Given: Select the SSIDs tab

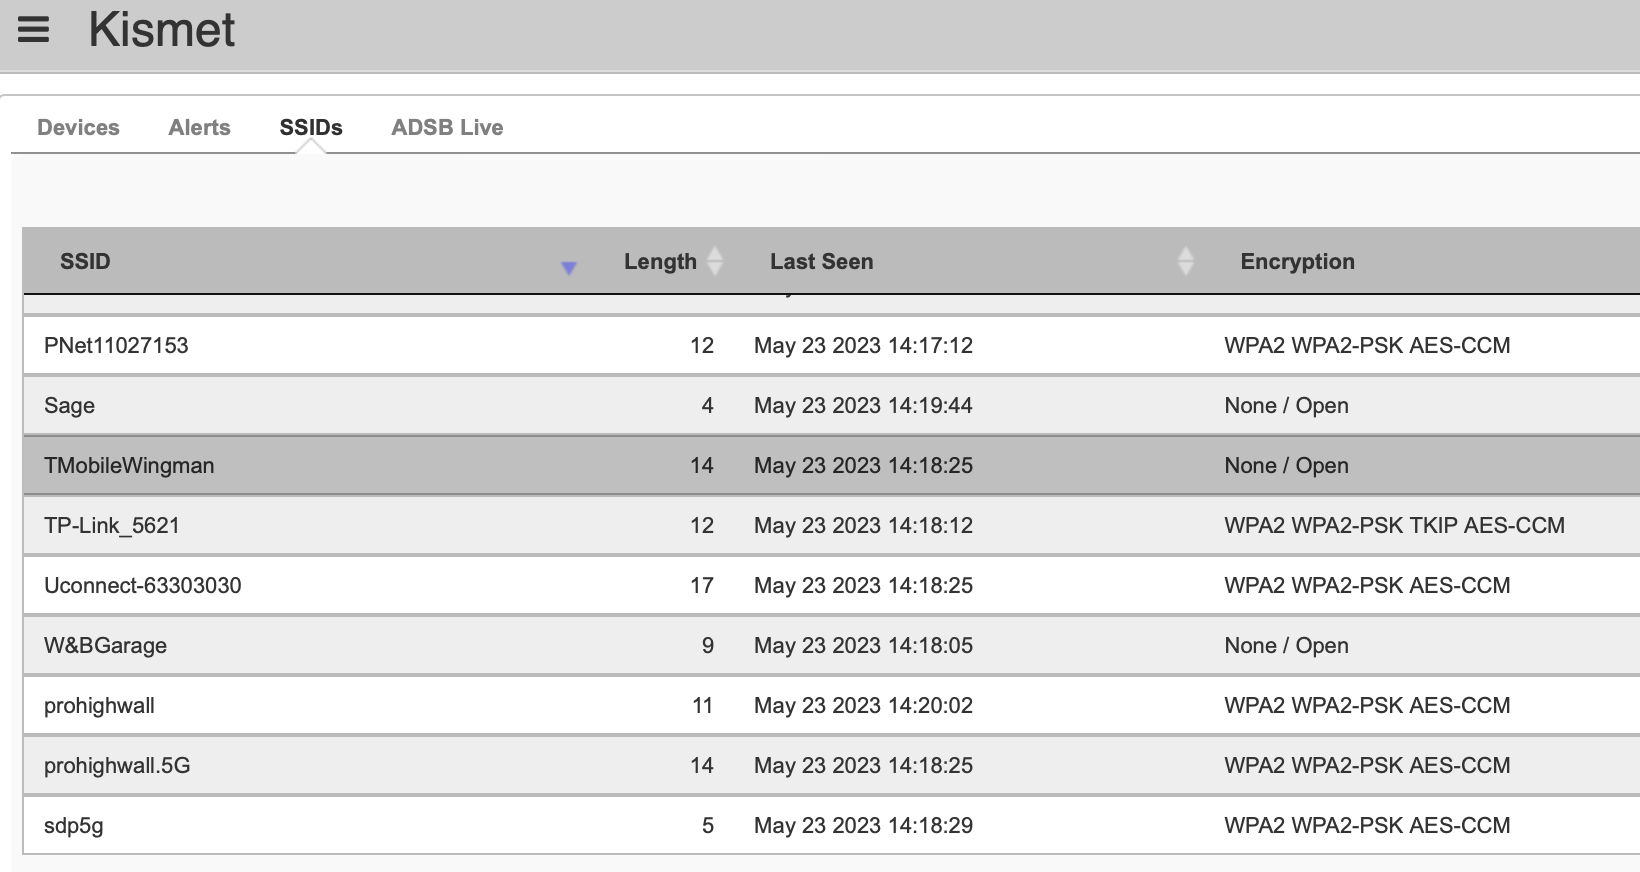Looking at the screenshot, I should (x=311, y=127).
